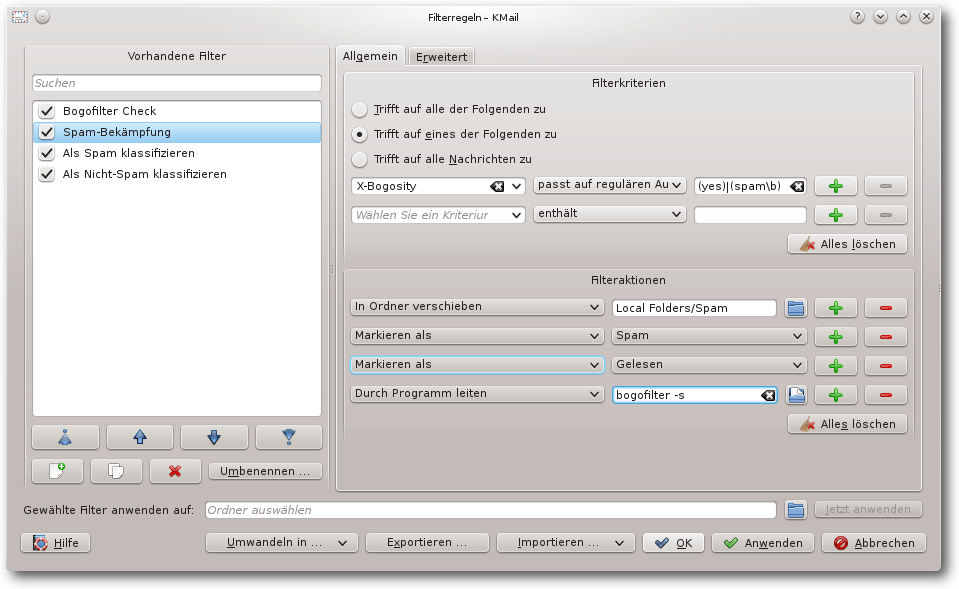Click the question-mark help button in title bar

click(x=857, y=17)
